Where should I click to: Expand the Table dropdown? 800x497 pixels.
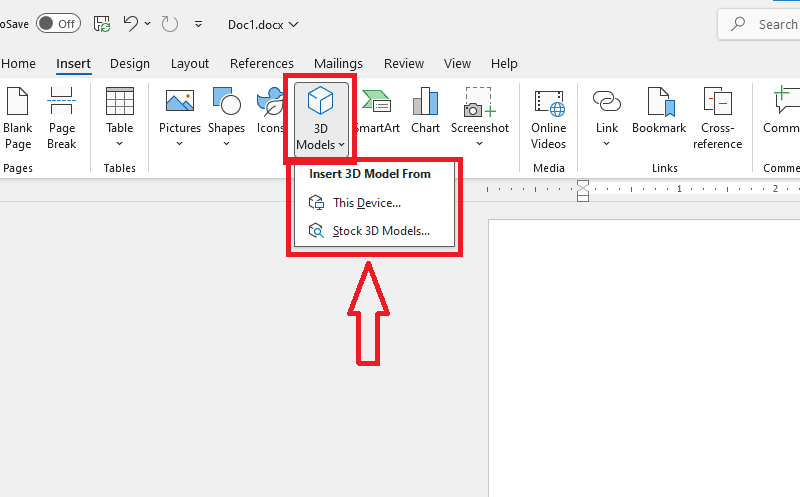119,118
